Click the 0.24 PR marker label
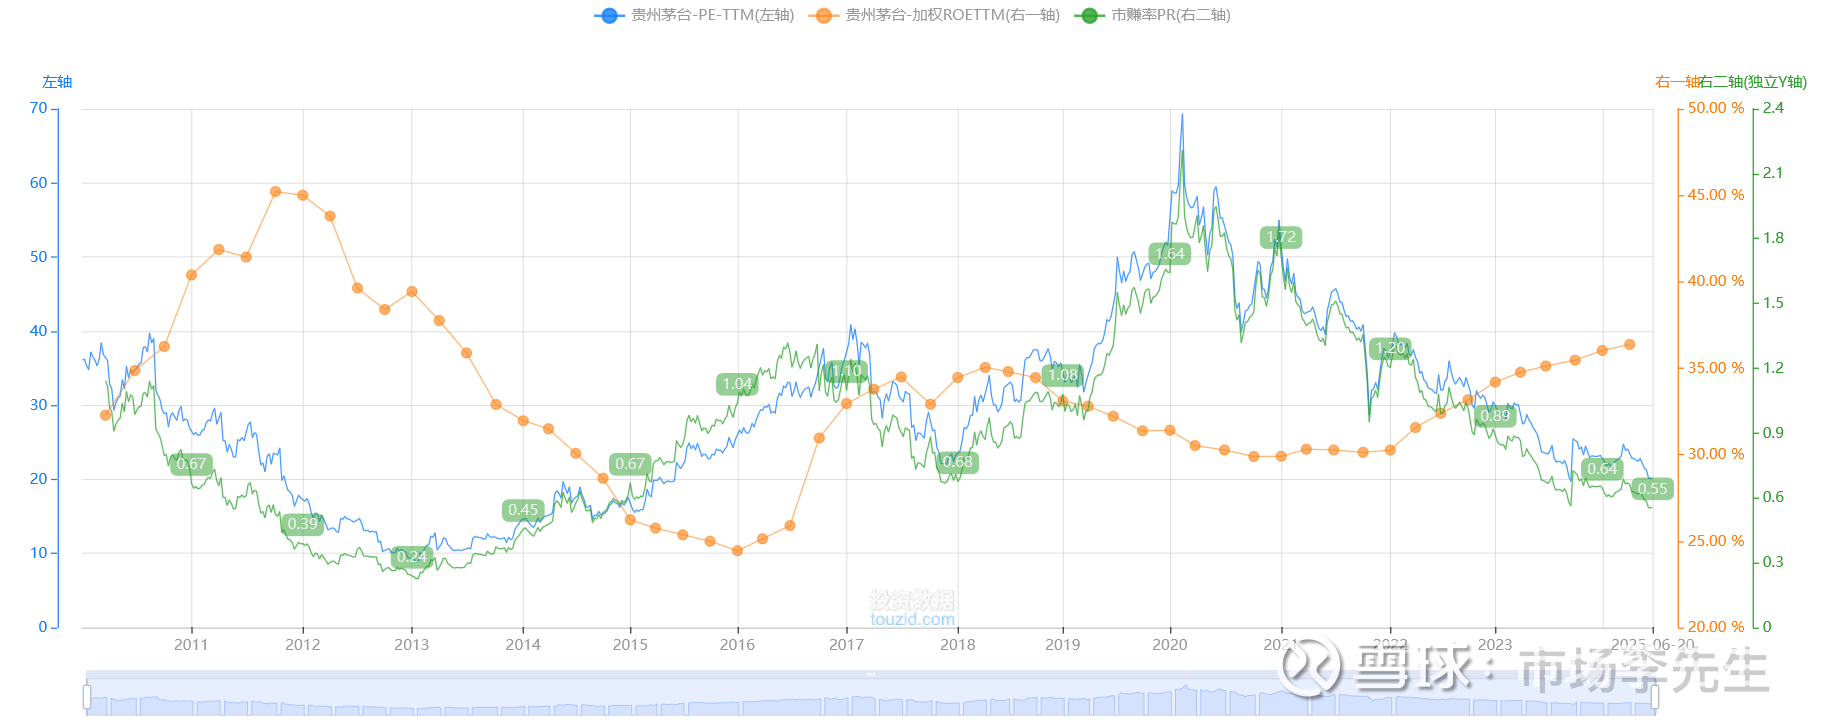 pyautogui.click(x=411, y=556)
